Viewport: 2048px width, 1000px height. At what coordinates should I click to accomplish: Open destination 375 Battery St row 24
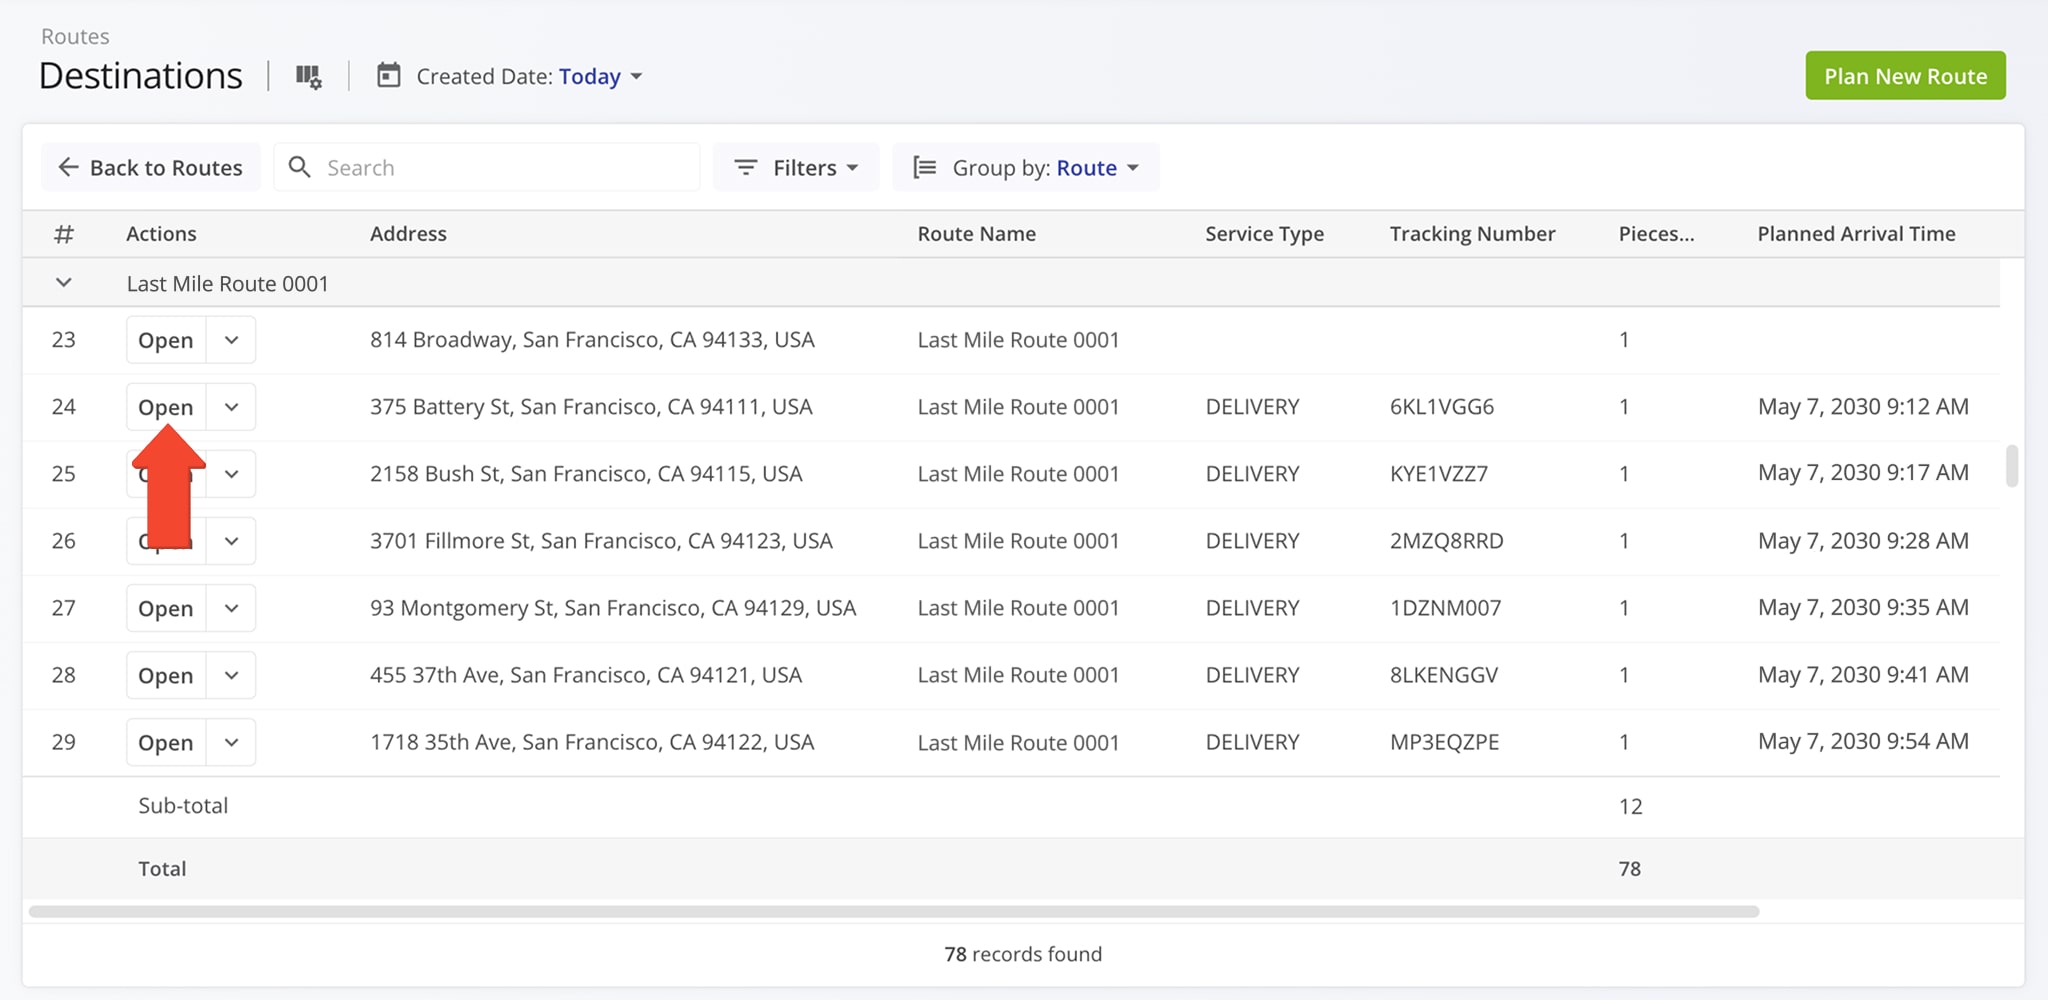tap(165, 407)
